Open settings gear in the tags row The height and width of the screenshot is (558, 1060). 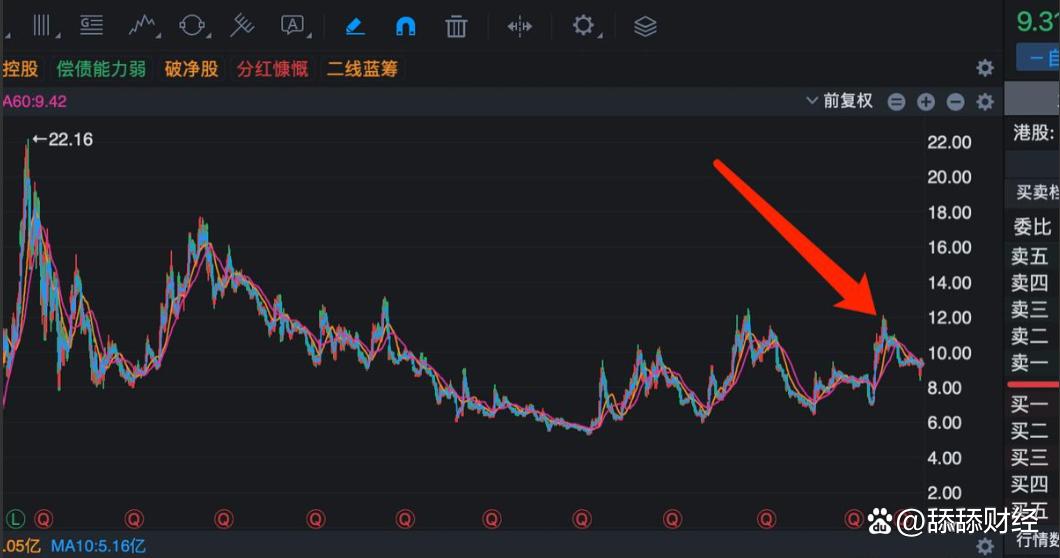985,68
